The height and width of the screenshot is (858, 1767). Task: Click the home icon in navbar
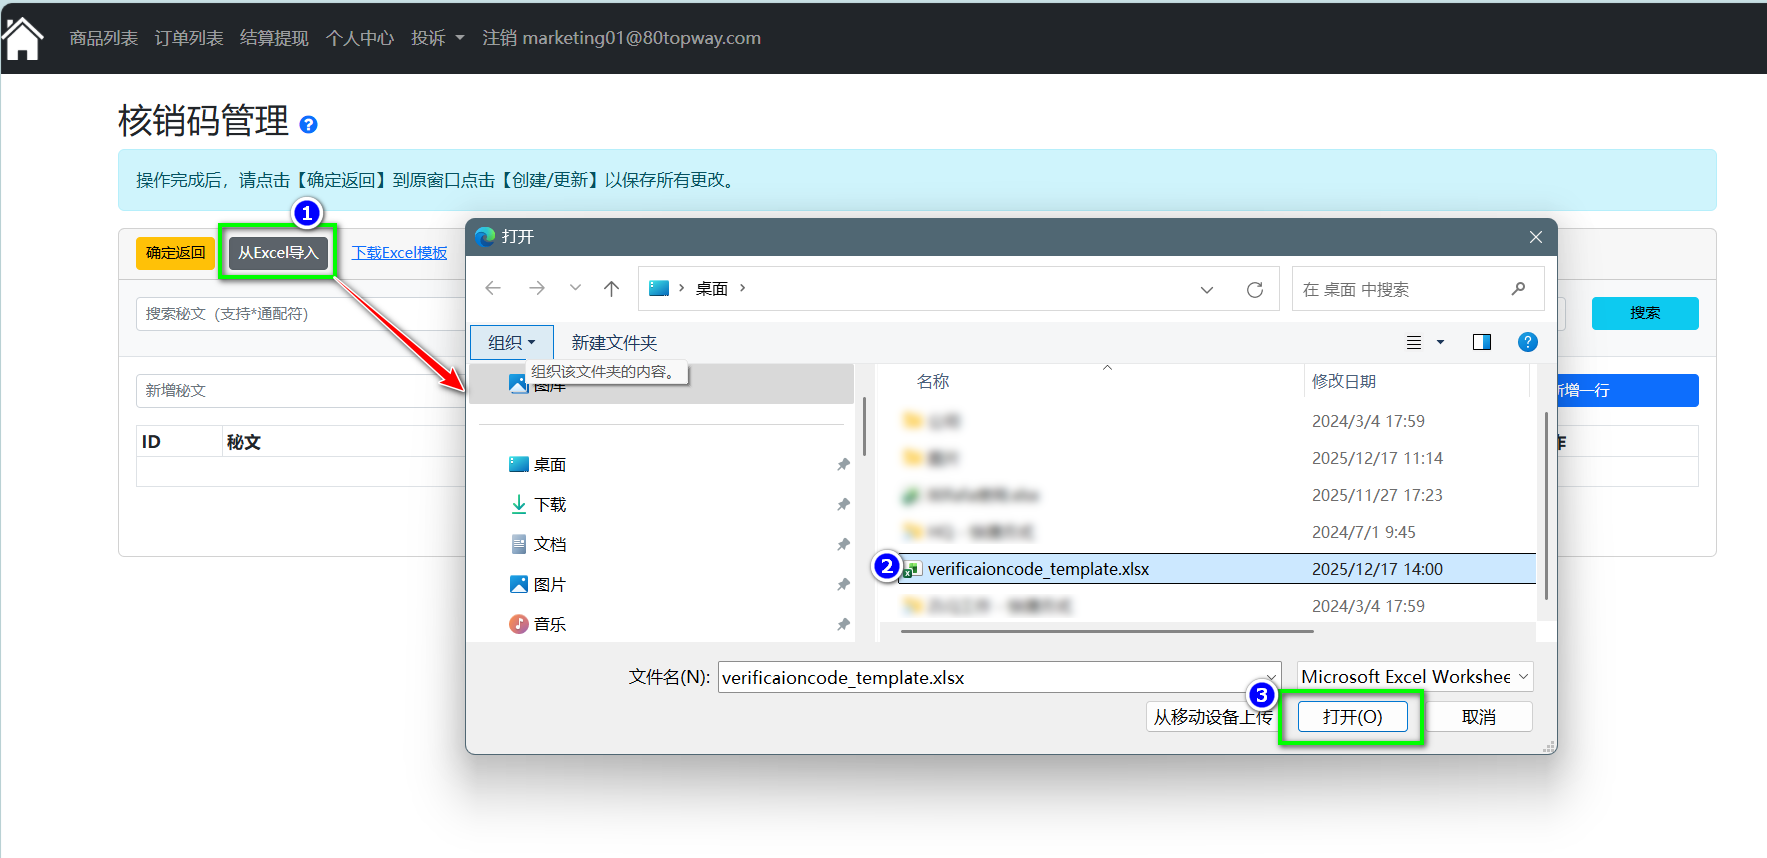[x=22, y=39]
